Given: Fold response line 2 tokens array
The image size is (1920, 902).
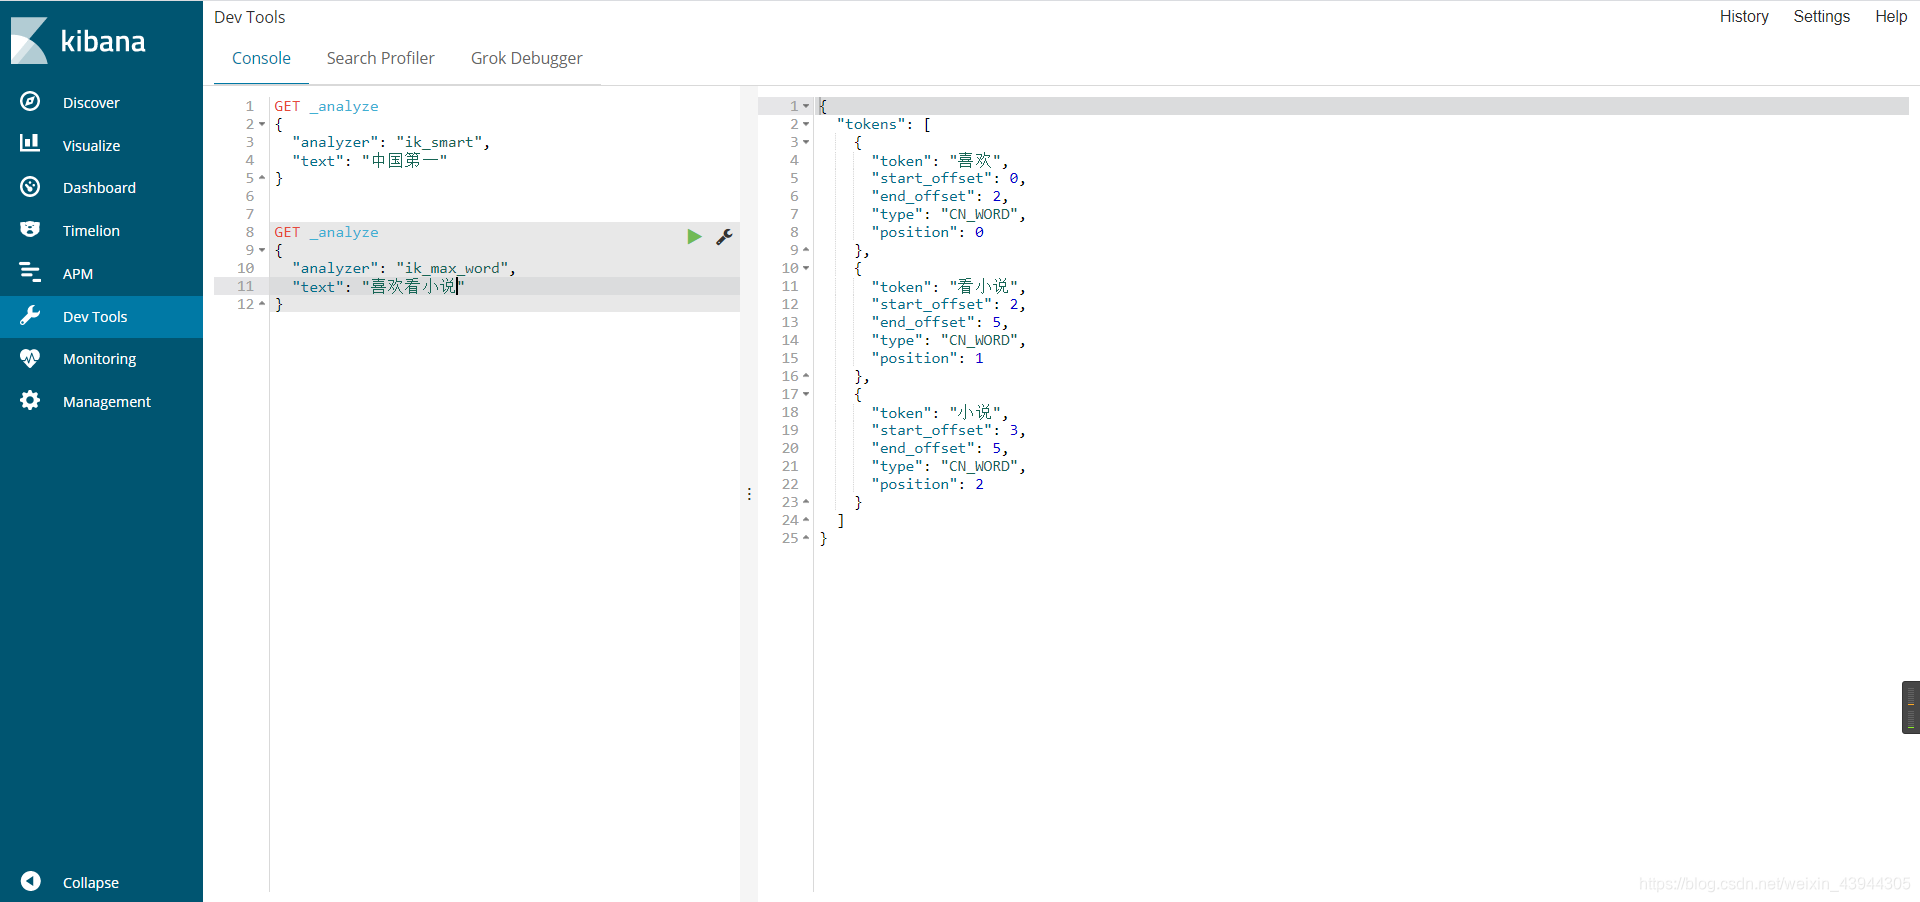Looking at the screenshot, I should (806, 124).
